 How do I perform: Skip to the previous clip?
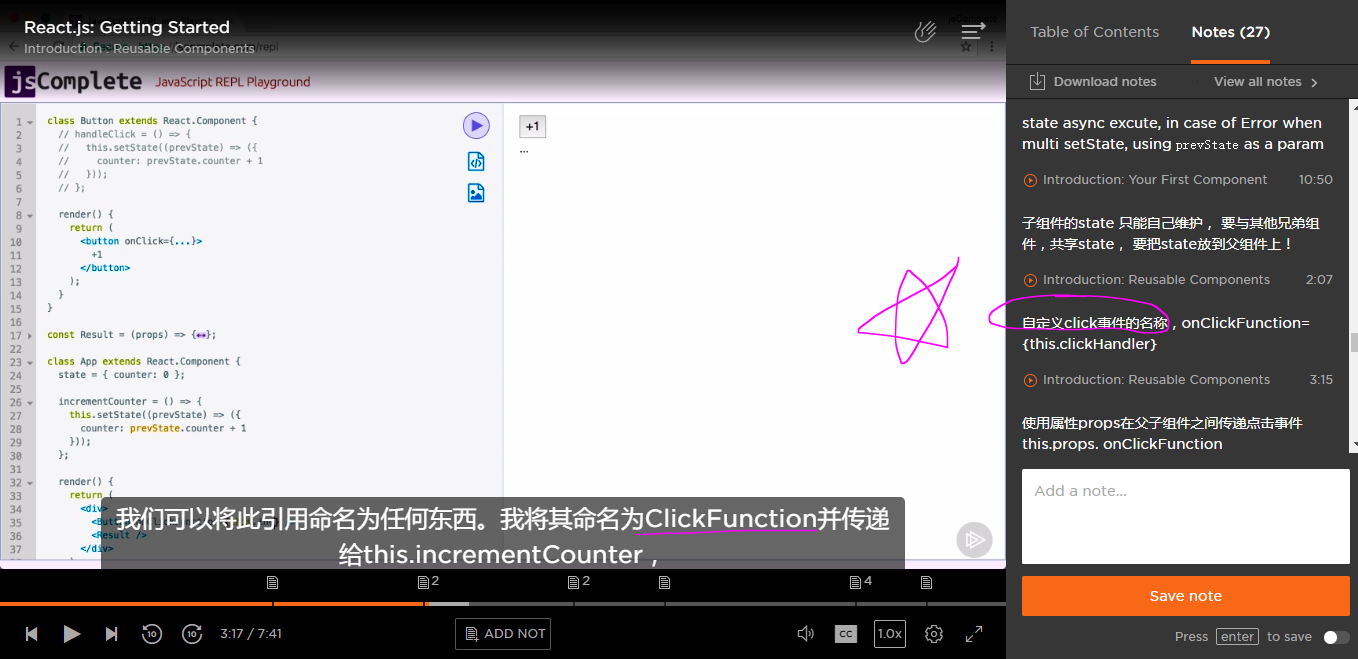[x=31, y=633]
